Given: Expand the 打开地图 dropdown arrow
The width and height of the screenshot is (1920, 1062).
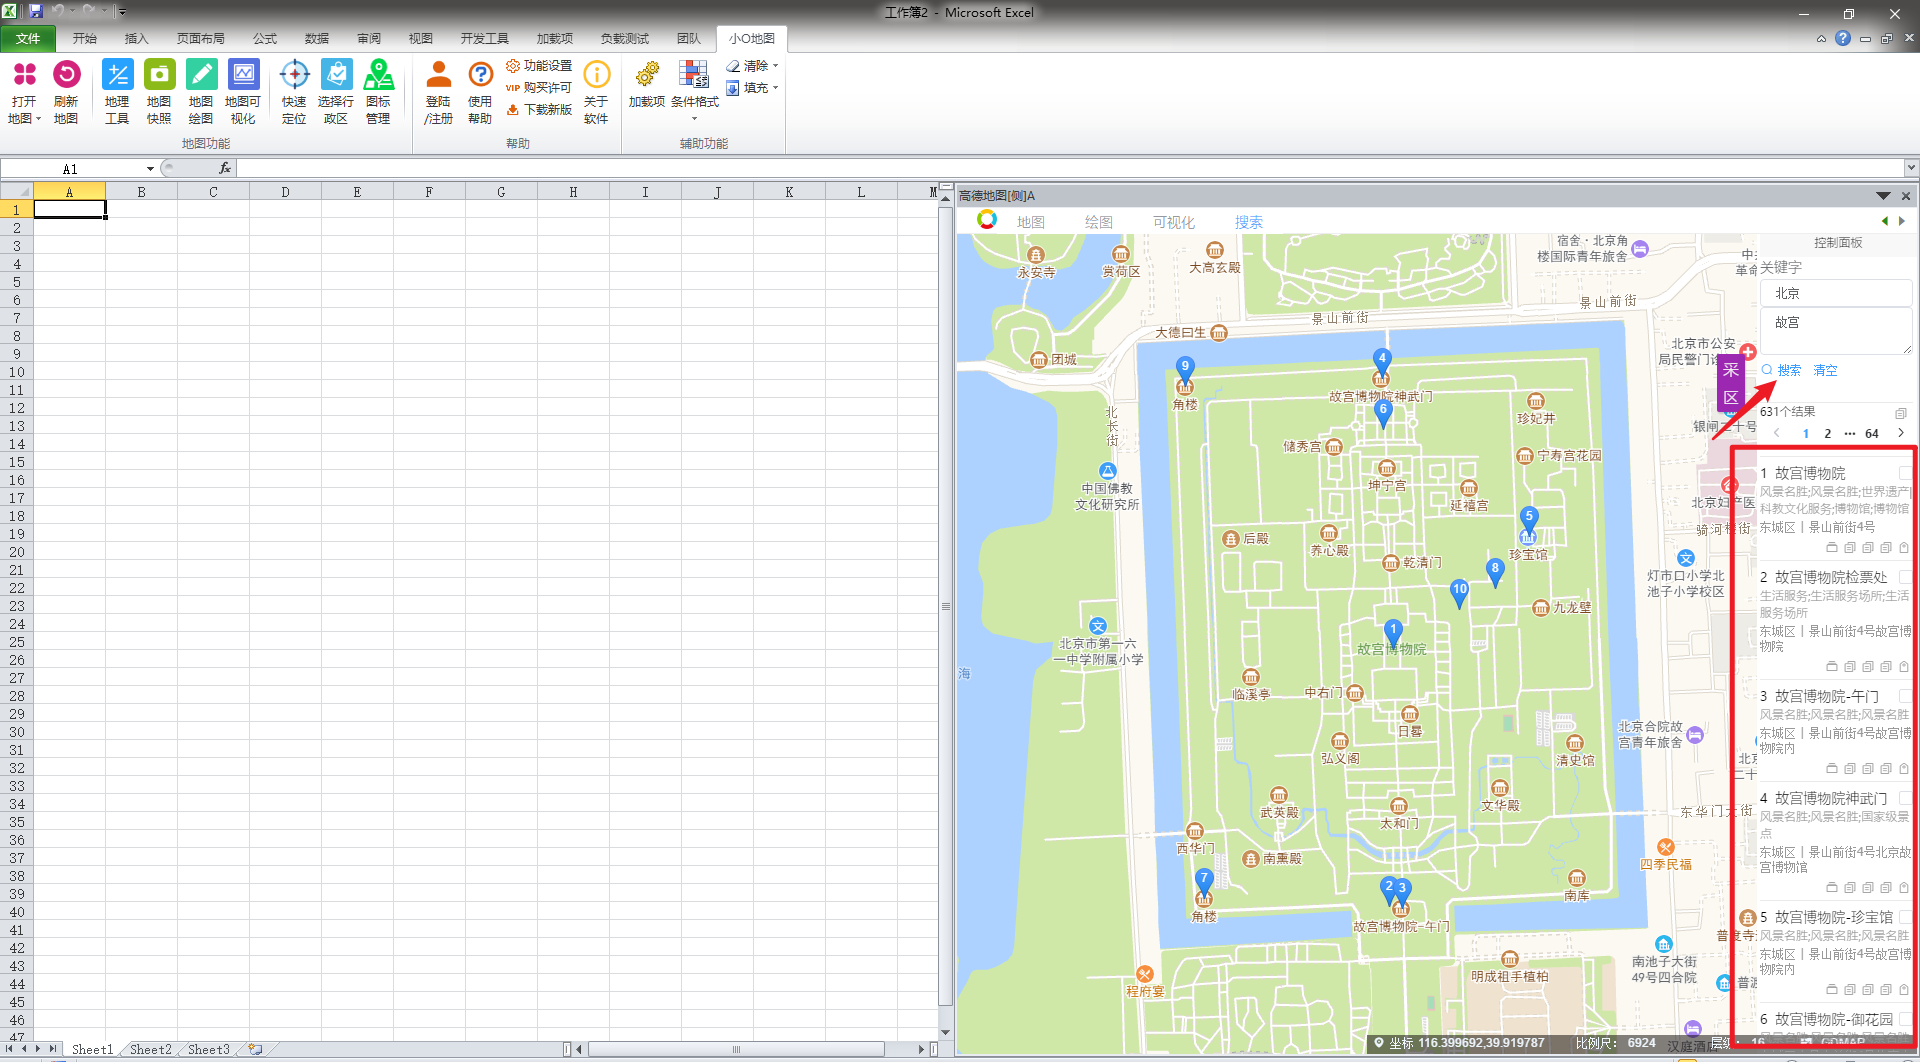Looking at the screenshot, I should click(38, 119).
